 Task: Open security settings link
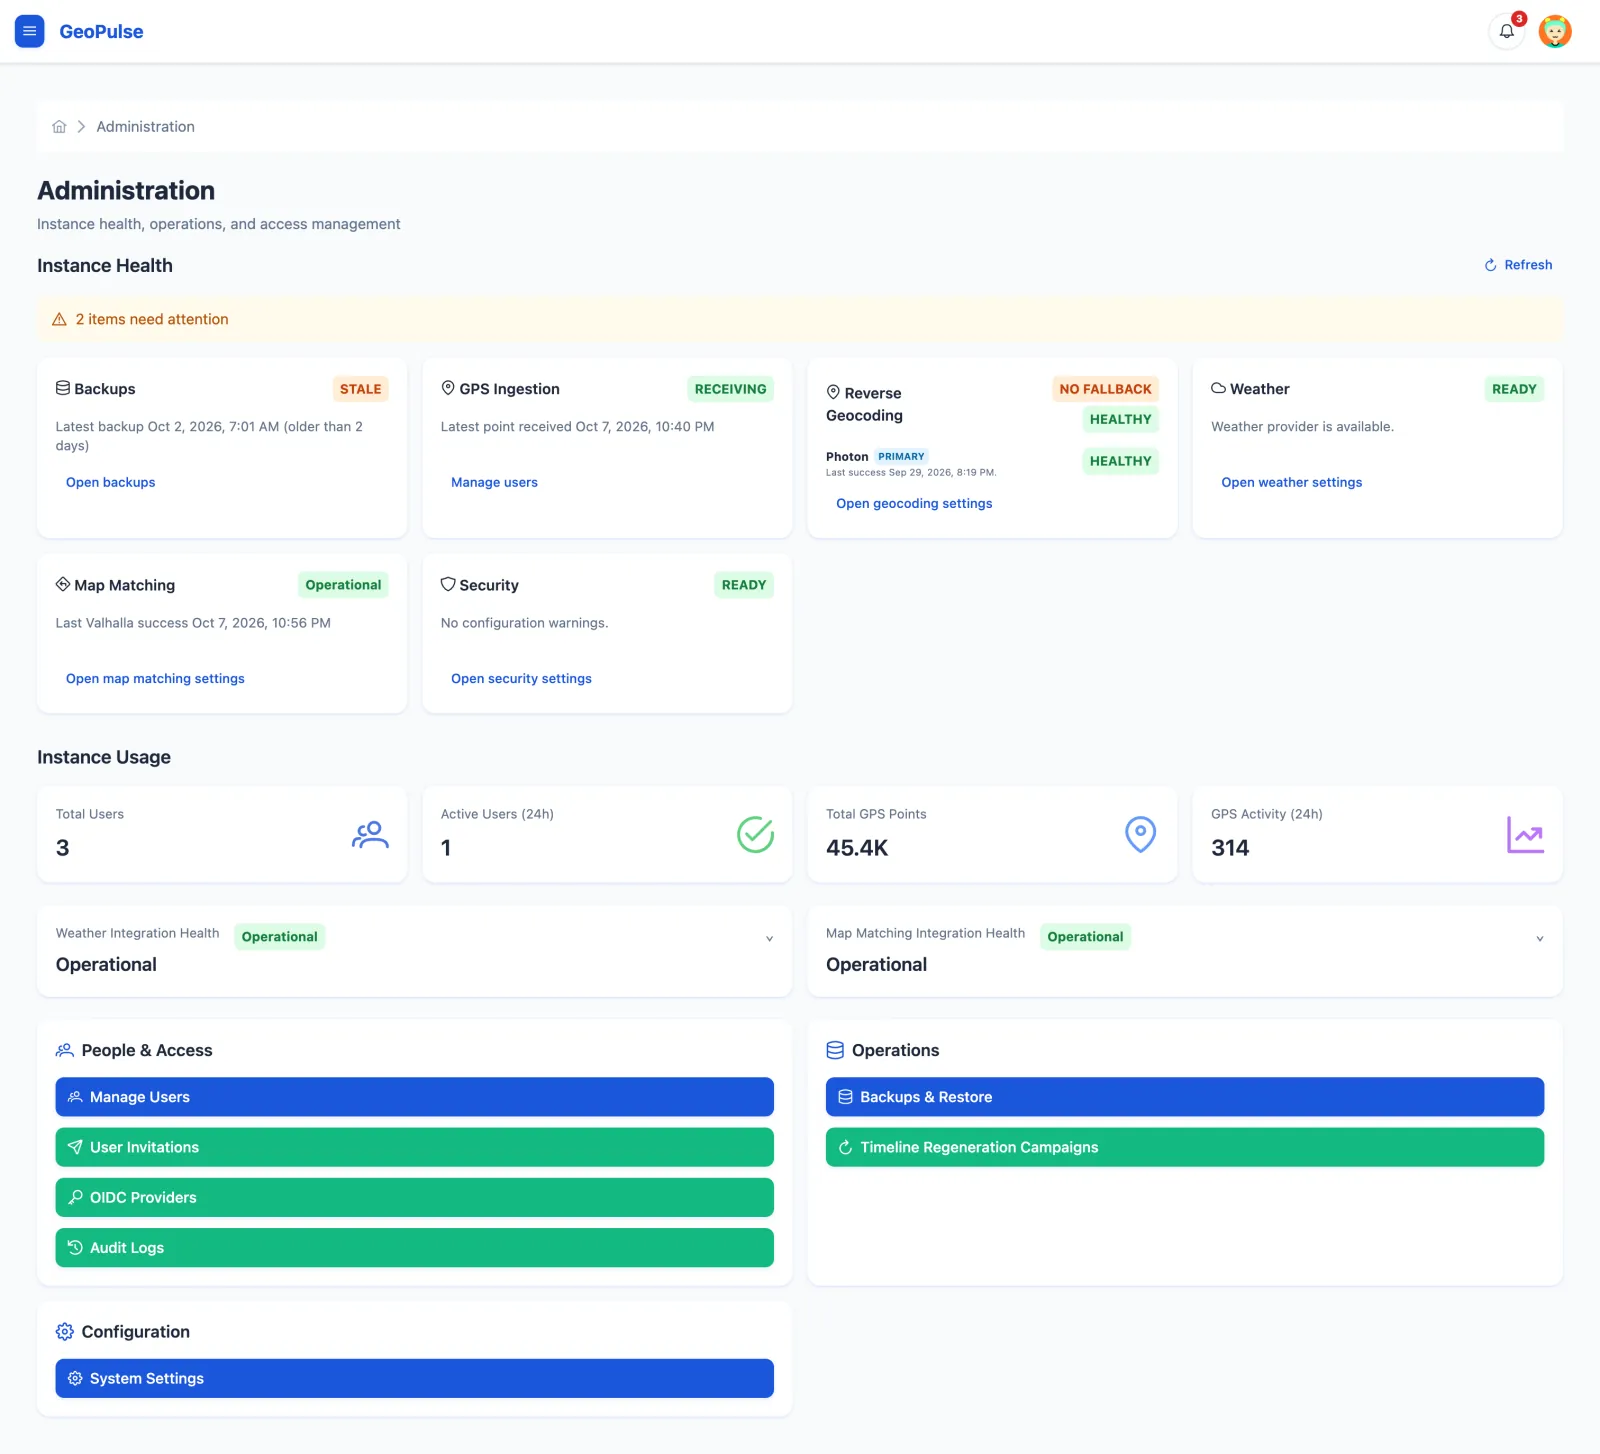(521, 678)
